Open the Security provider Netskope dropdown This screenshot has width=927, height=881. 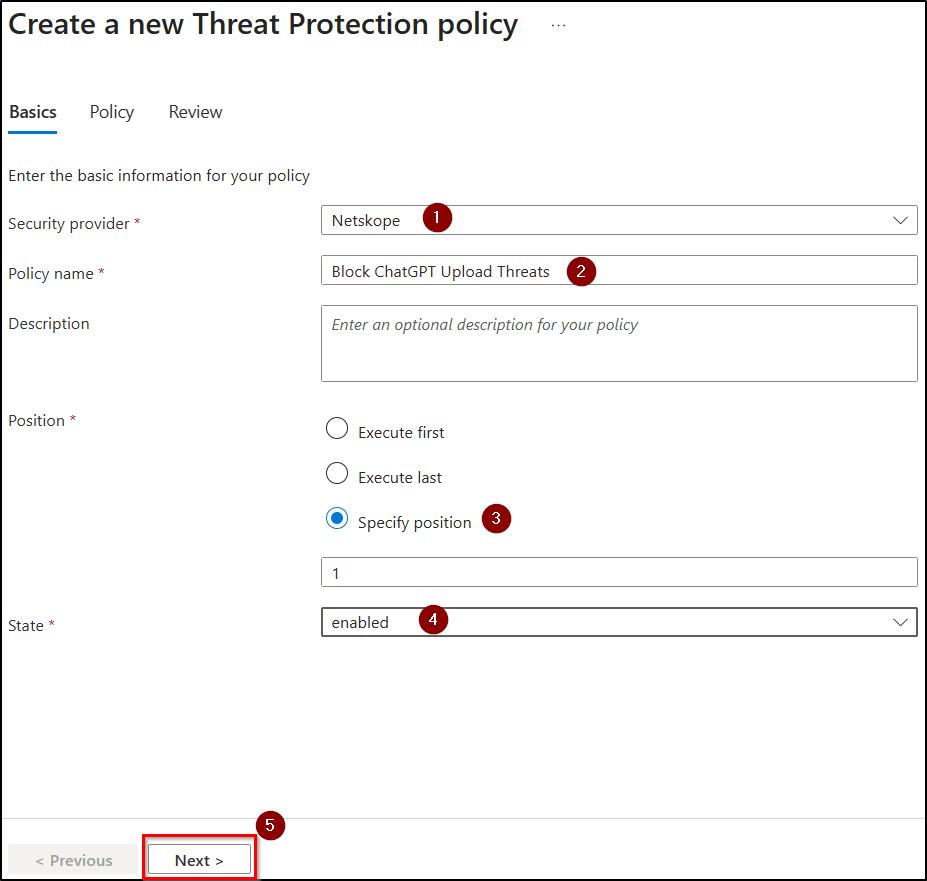618,221
